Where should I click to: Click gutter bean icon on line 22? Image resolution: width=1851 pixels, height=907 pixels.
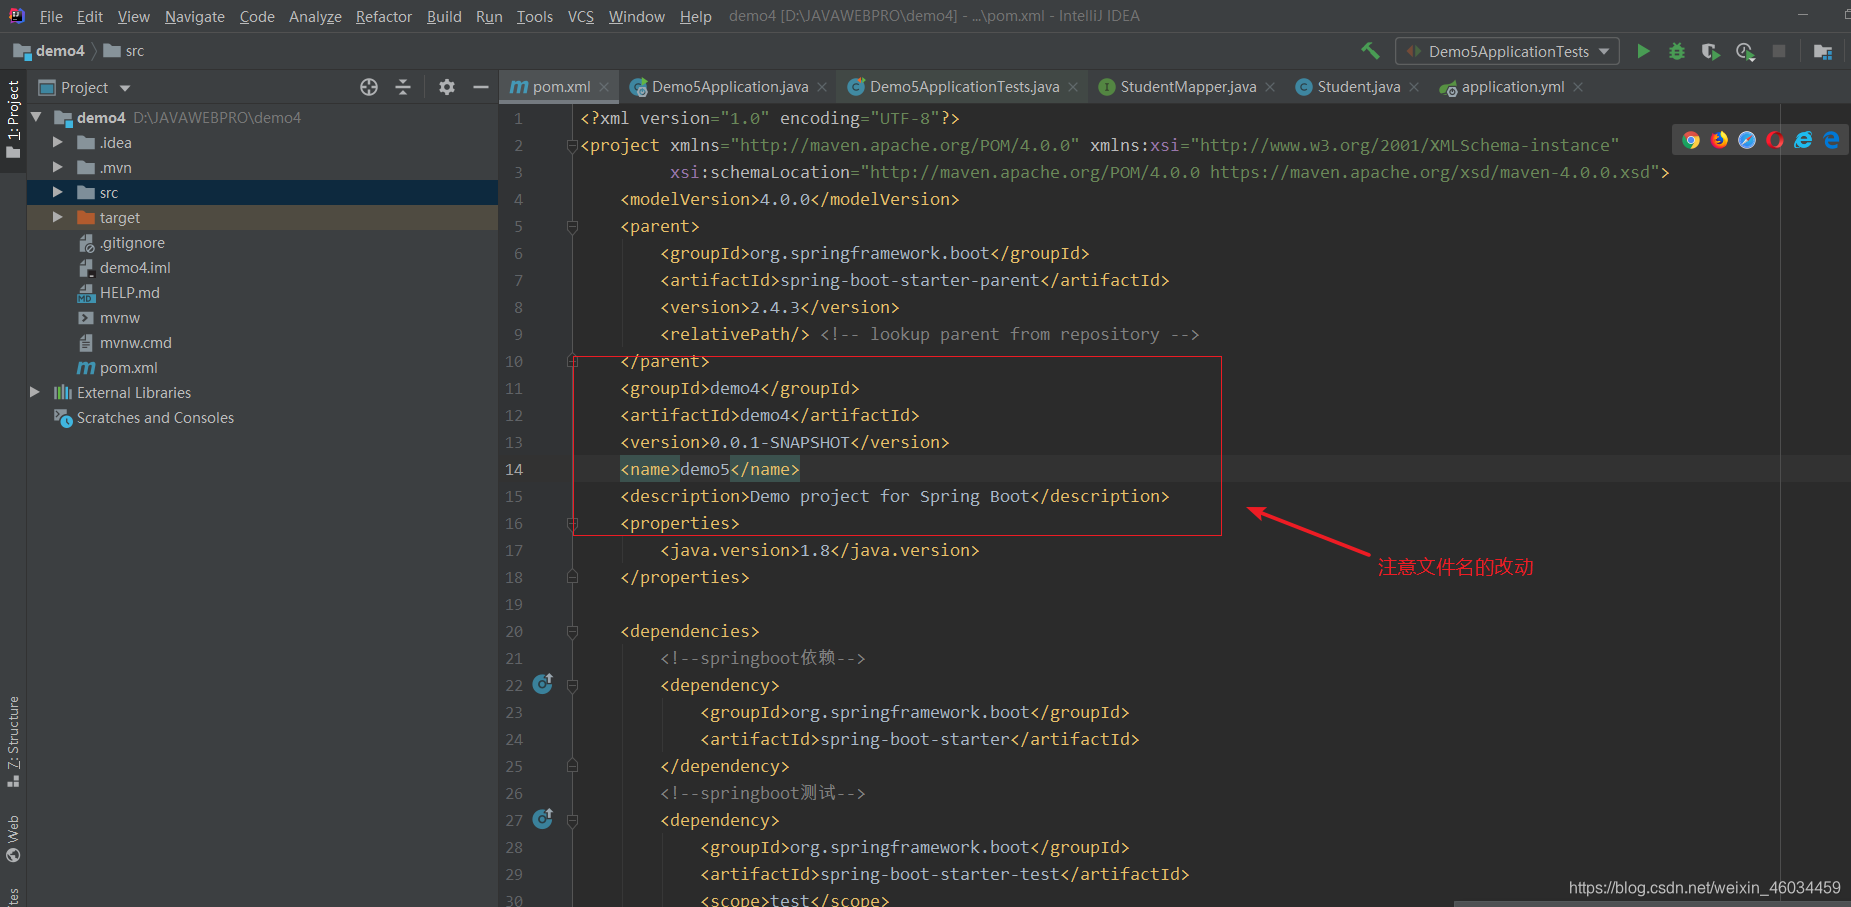point(543,684)
